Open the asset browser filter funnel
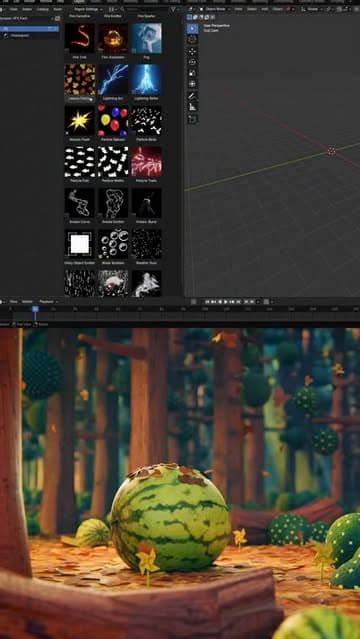360x639 pixels. click(174, 9)
